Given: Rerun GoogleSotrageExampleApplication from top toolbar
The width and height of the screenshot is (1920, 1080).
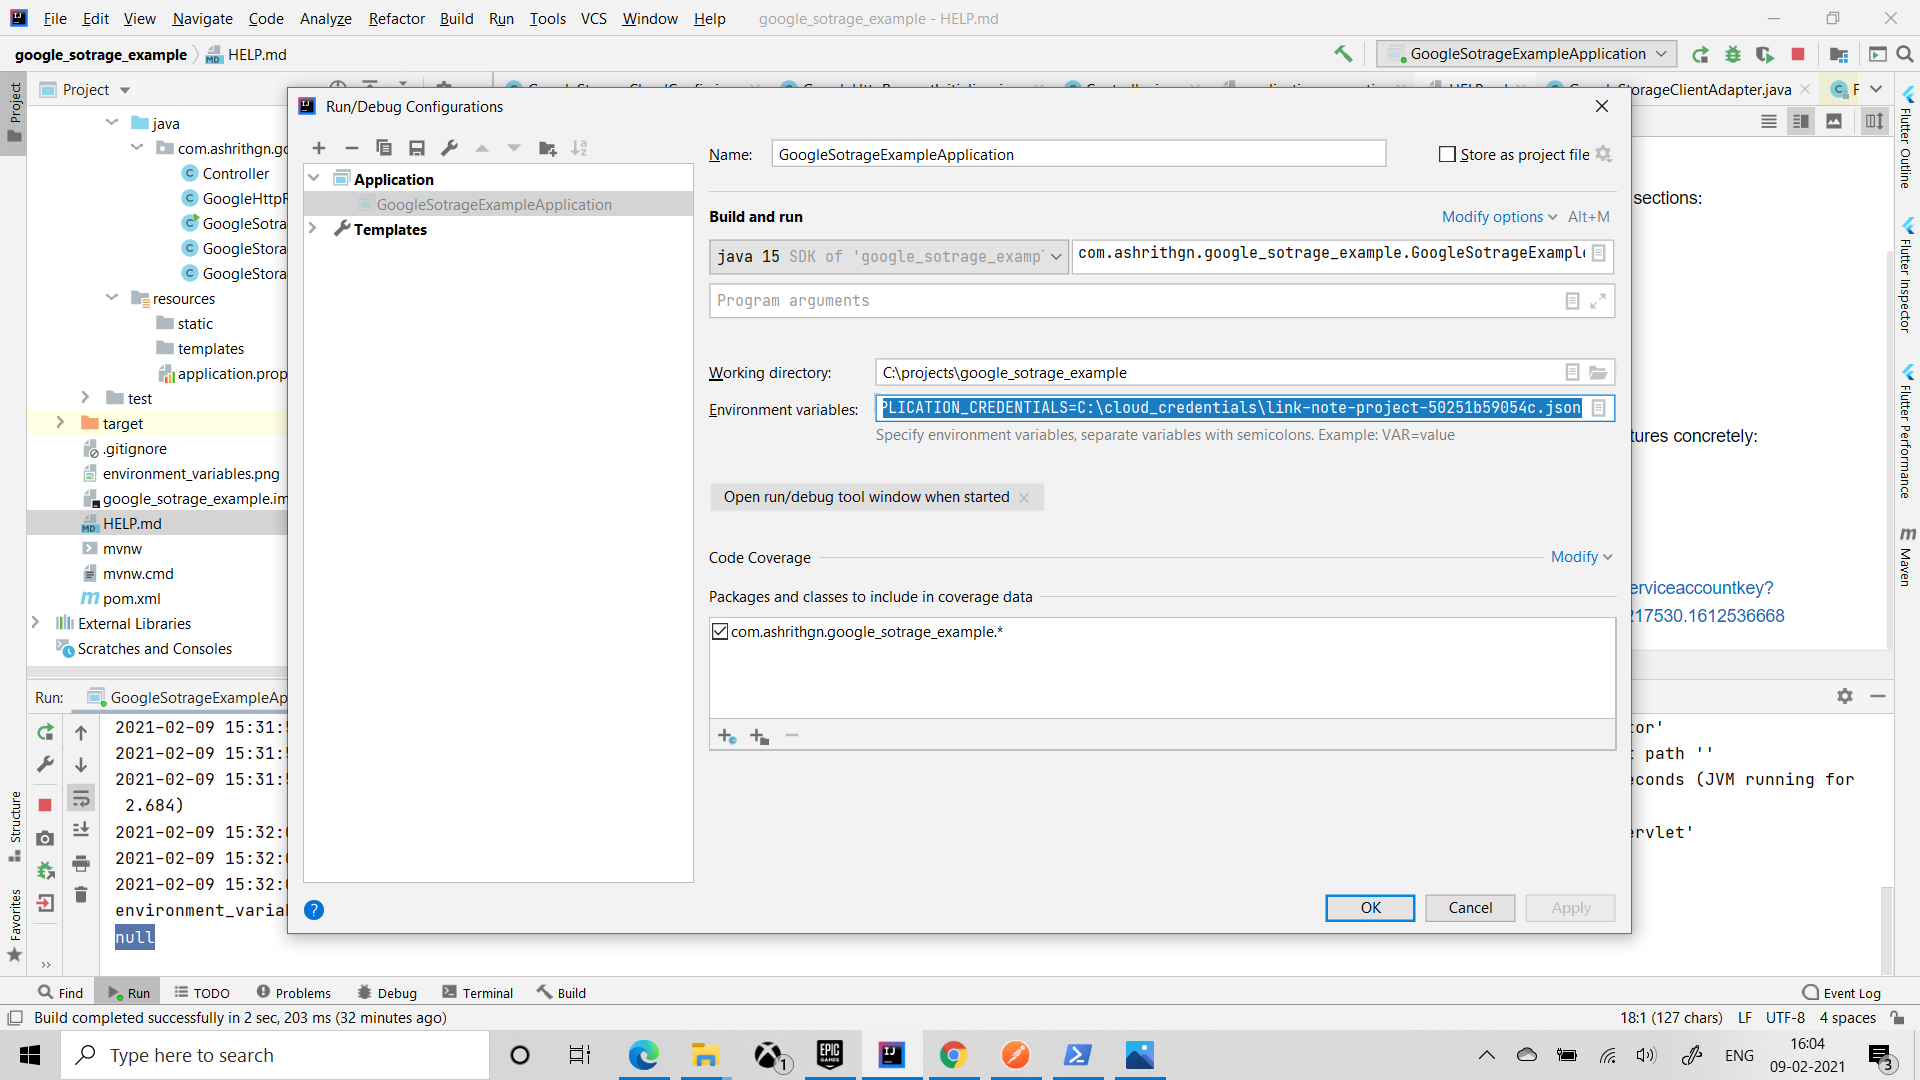Looking at the screenshot, I should (1700, 54).
